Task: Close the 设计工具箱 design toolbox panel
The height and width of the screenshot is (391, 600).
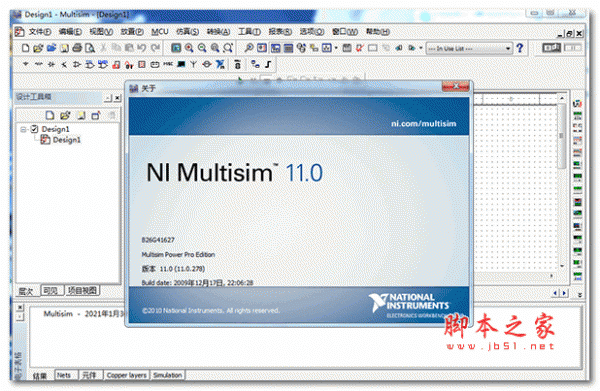Action: coord(117,98)
